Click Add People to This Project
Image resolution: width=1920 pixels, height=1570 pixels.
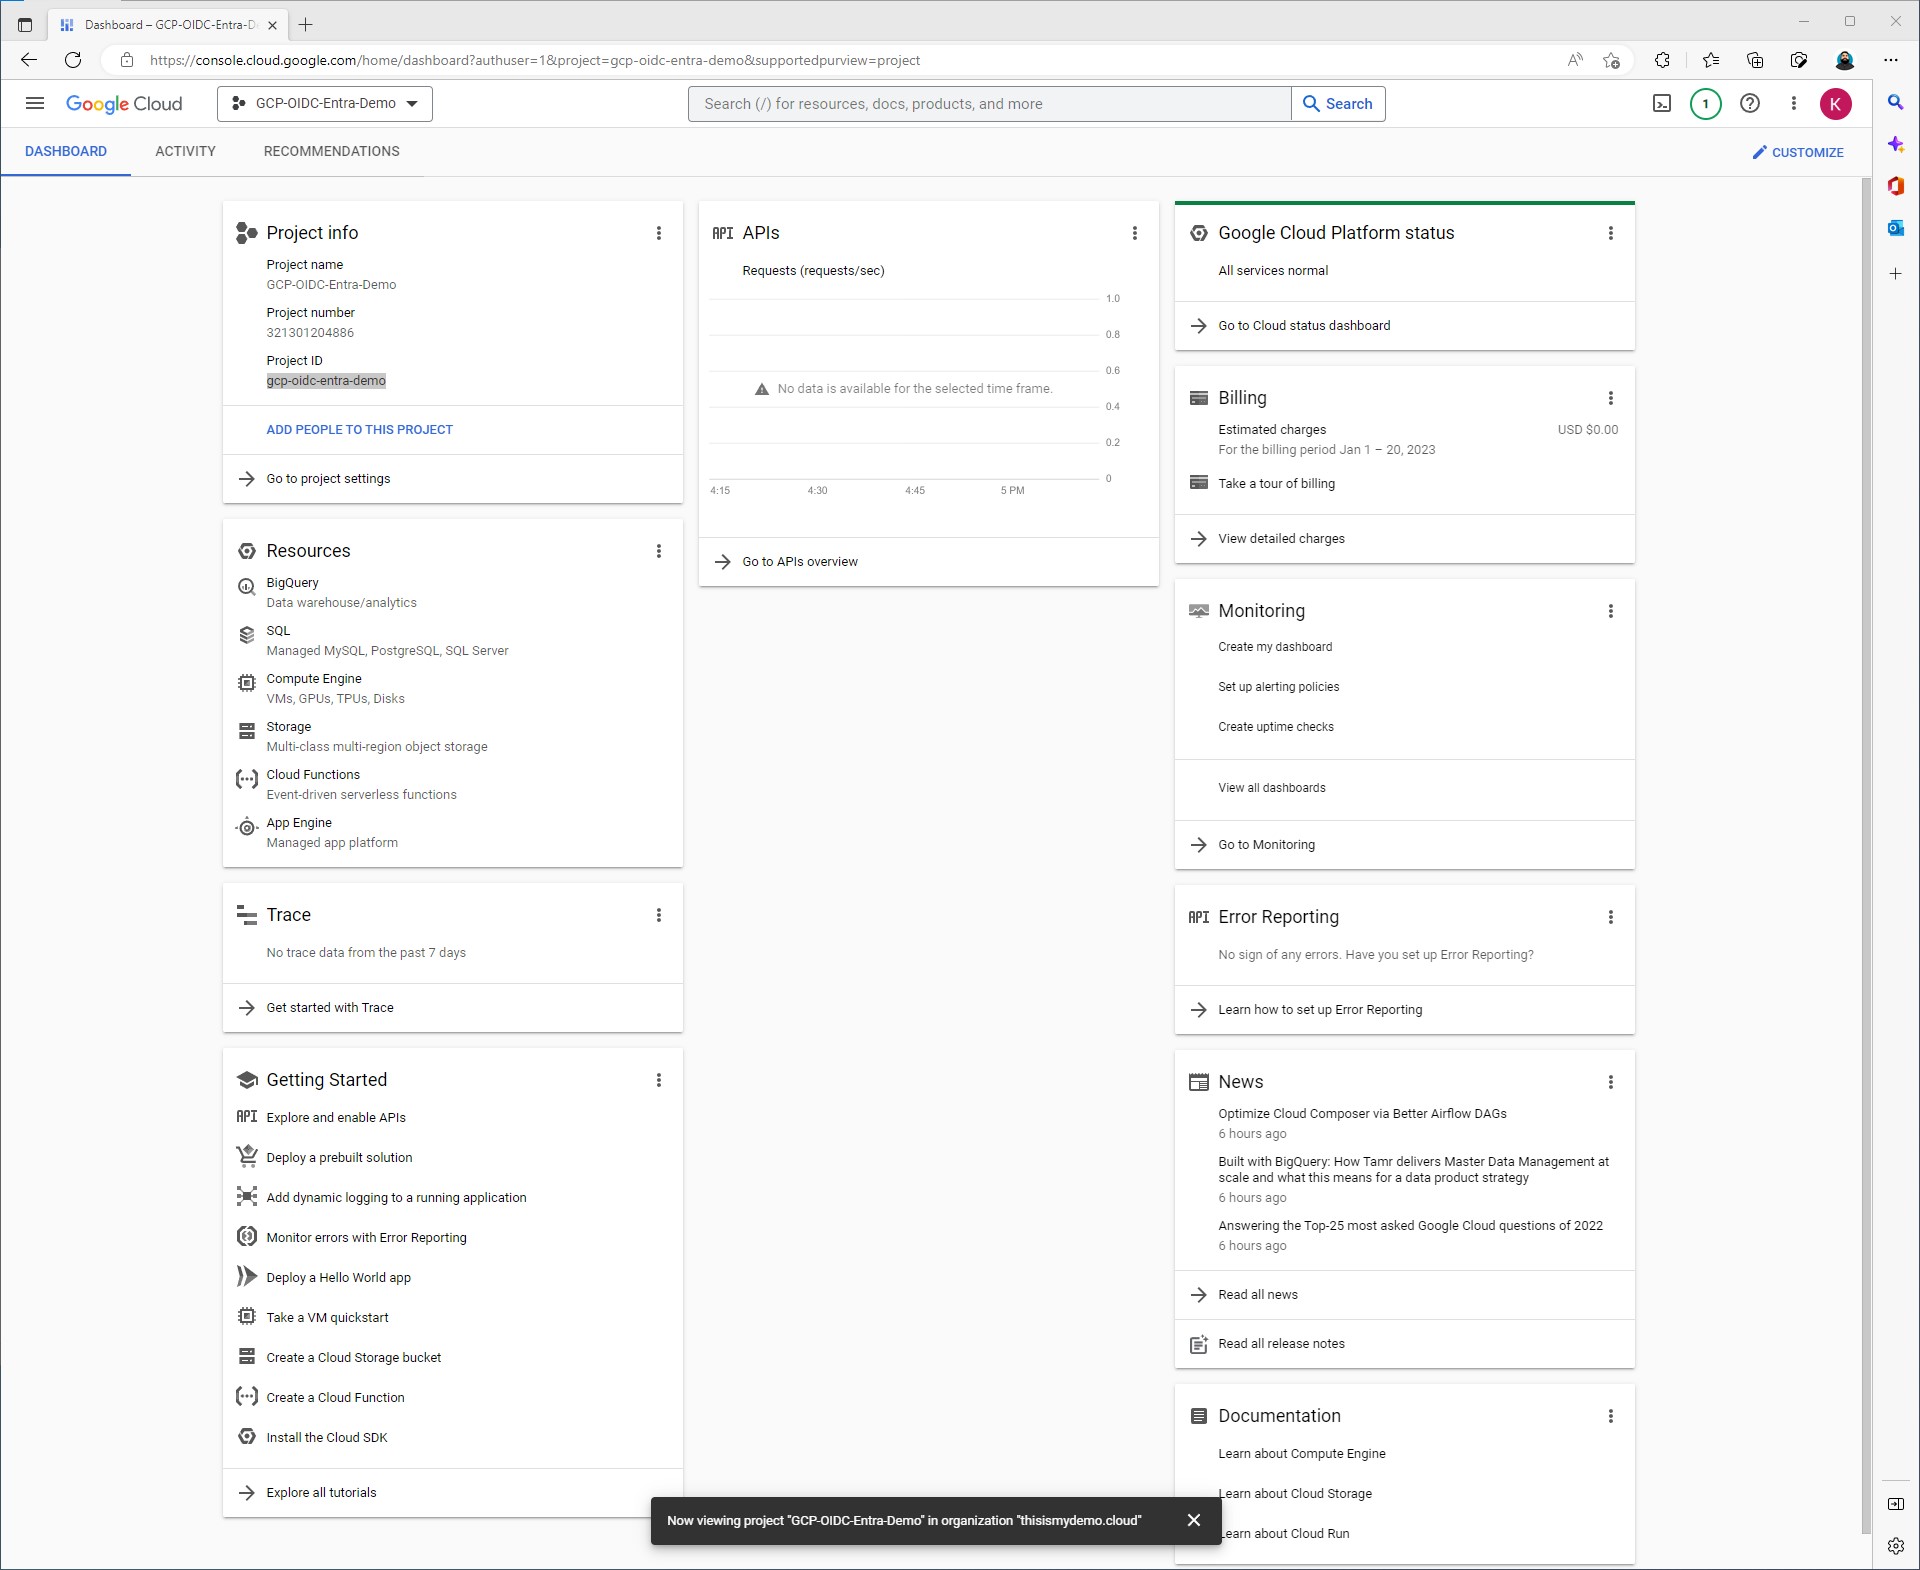359,429
